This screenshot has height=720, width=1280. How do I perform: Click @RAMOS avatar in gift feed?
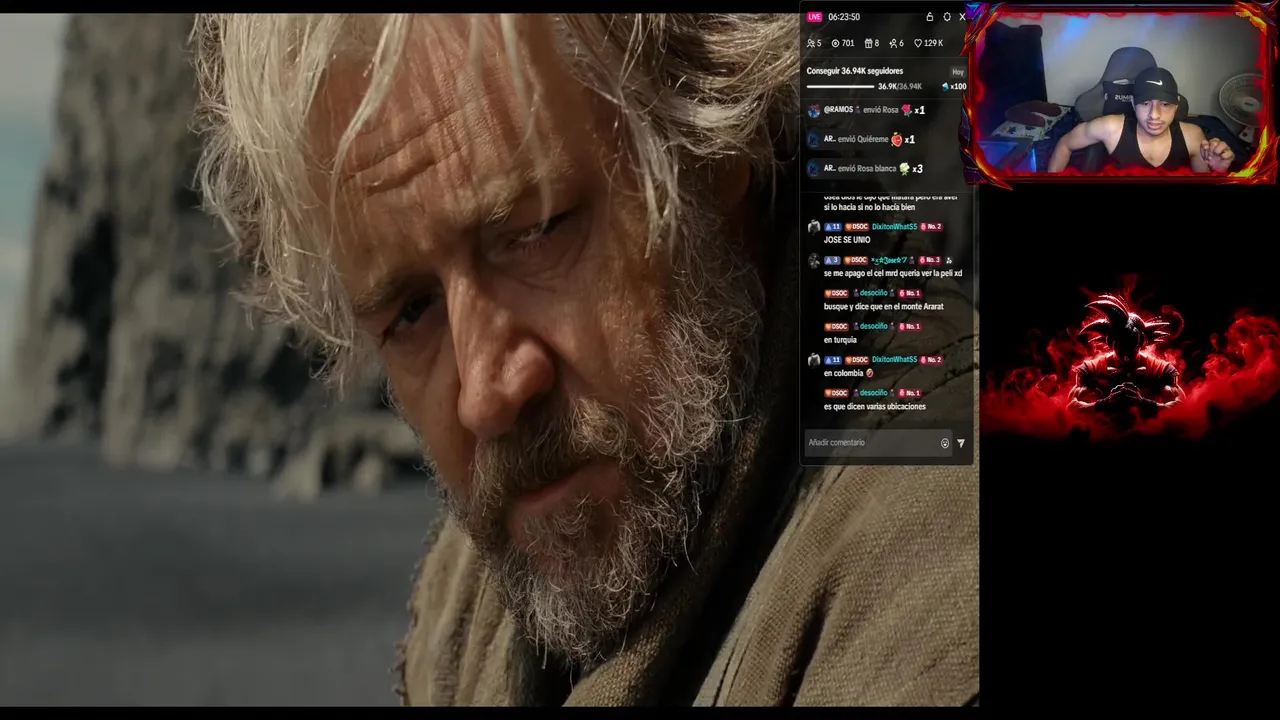(x=814, y=110)
